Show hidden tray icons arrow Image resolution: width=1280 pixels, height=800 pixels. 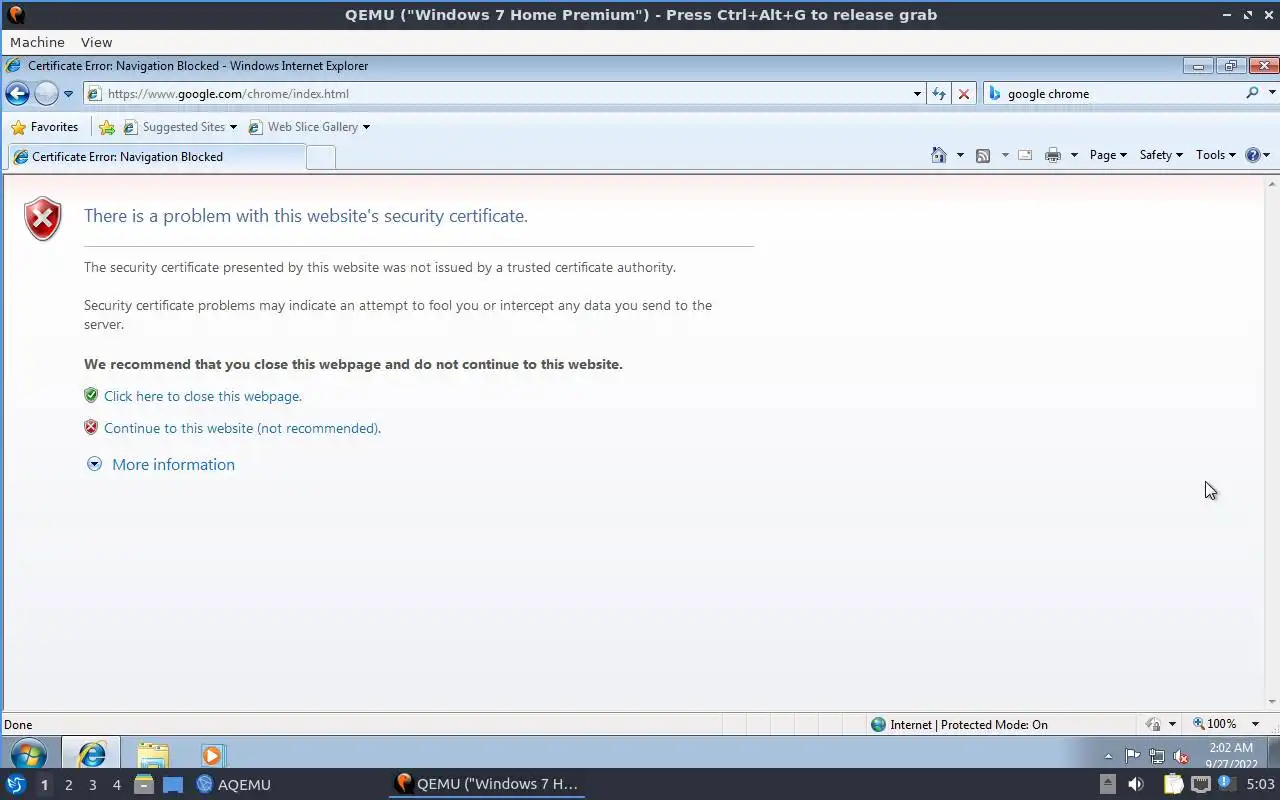(x=1108, y=756)
